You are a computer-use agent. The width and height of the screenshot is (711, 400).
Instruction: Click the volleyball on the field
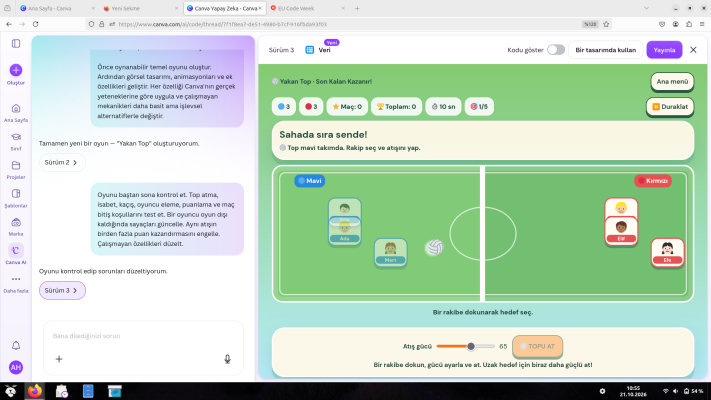coord(434,248)
